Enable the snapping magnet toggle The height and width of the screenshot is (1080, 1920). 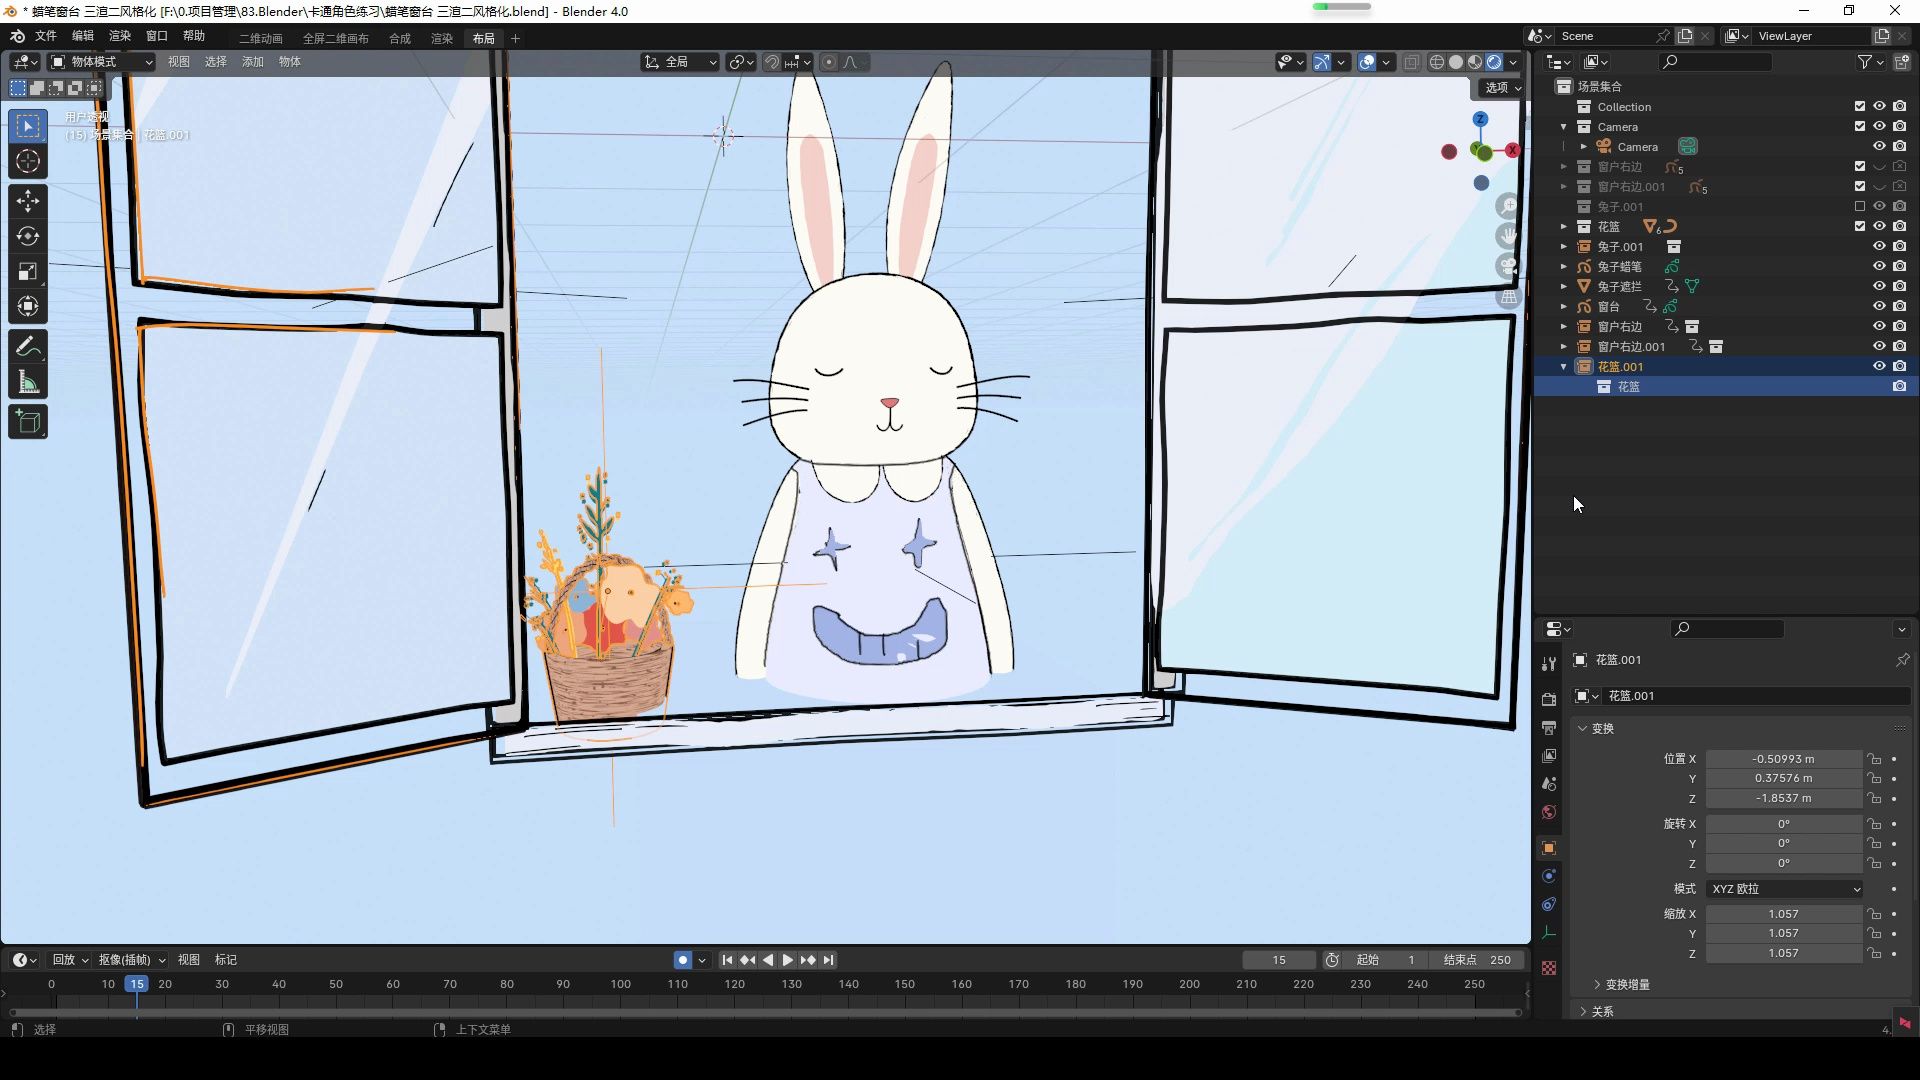[x=772, y=61]
